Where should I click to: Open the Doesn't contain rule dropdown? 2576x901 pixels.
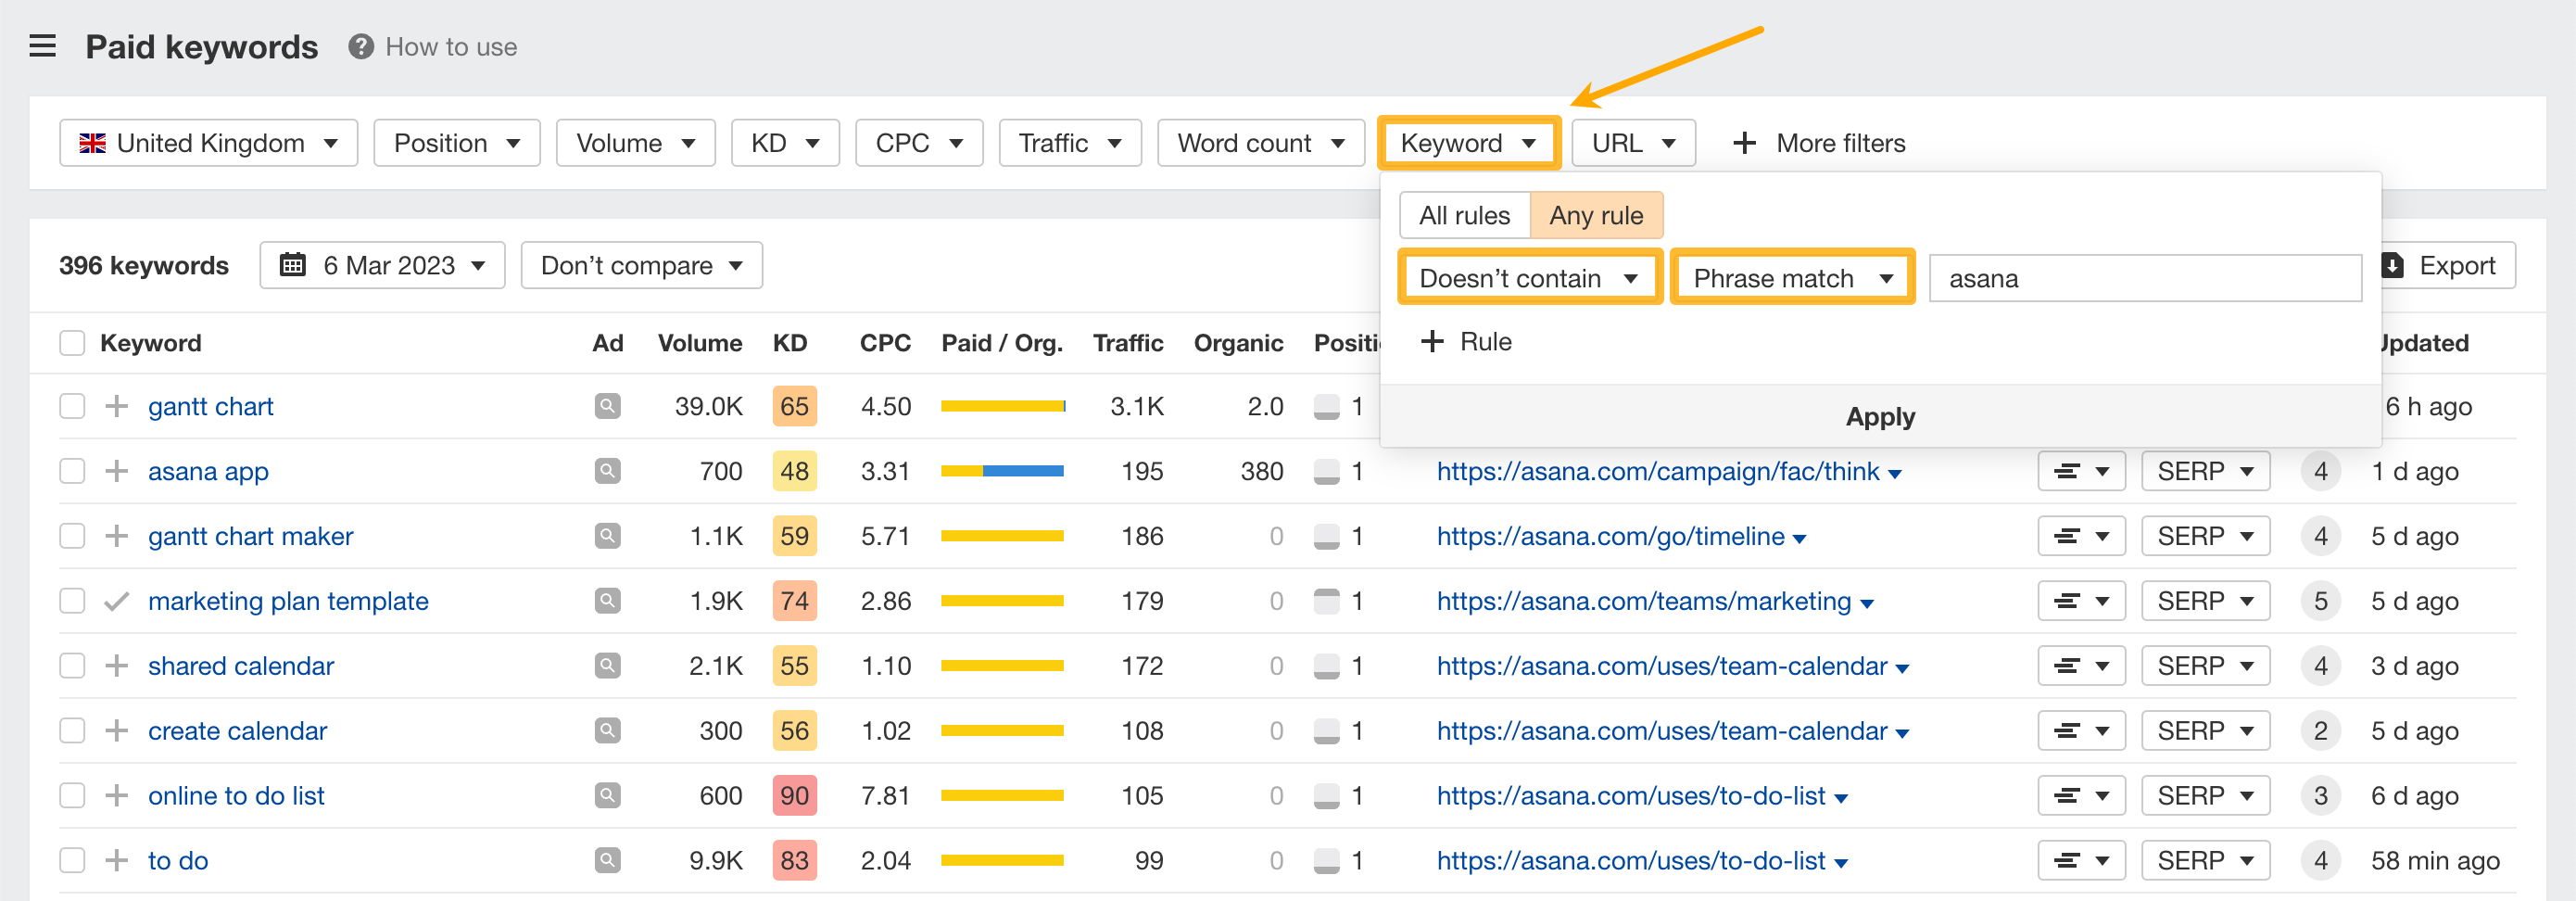1530,278
